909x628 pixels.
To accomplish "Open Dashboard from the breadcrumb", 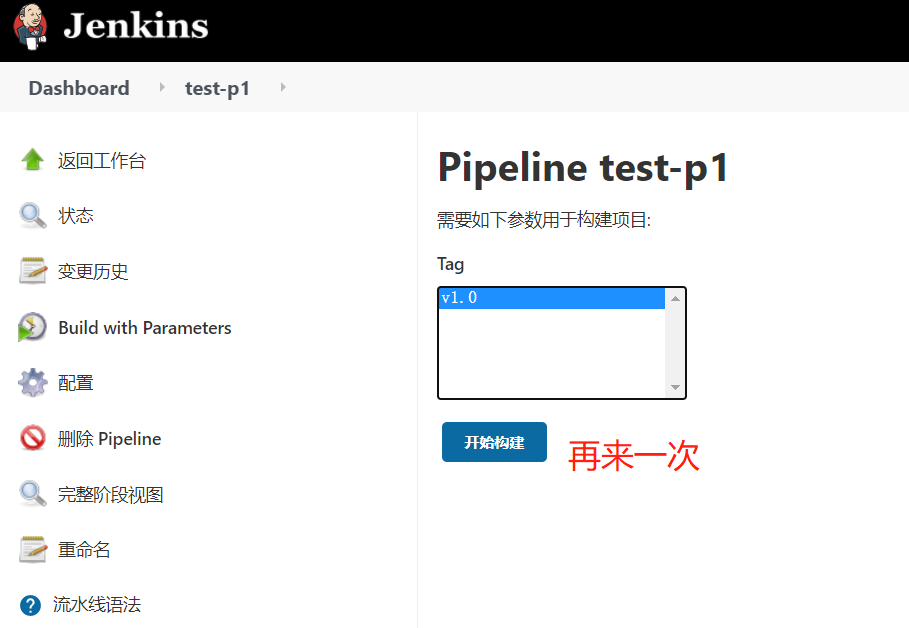I will (79, 88).
